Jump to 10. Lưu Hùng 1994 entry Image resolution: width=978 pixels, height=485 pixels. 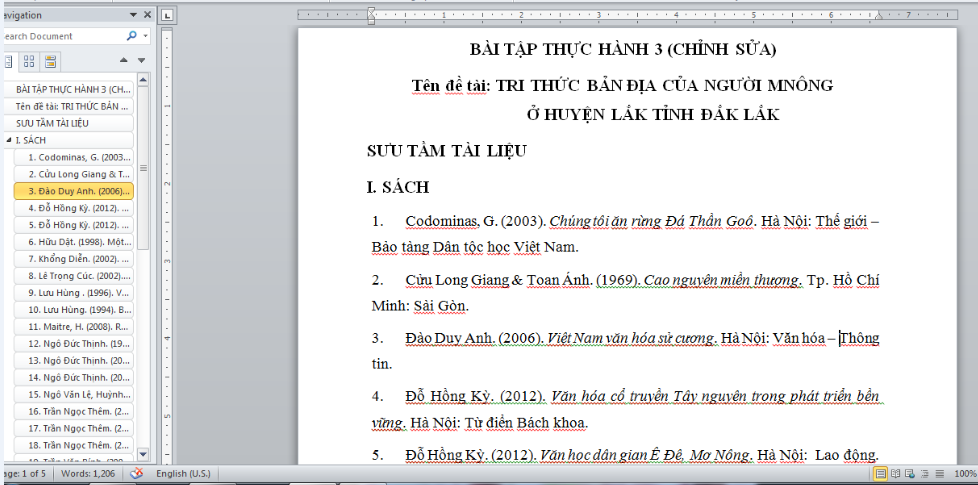74,309
